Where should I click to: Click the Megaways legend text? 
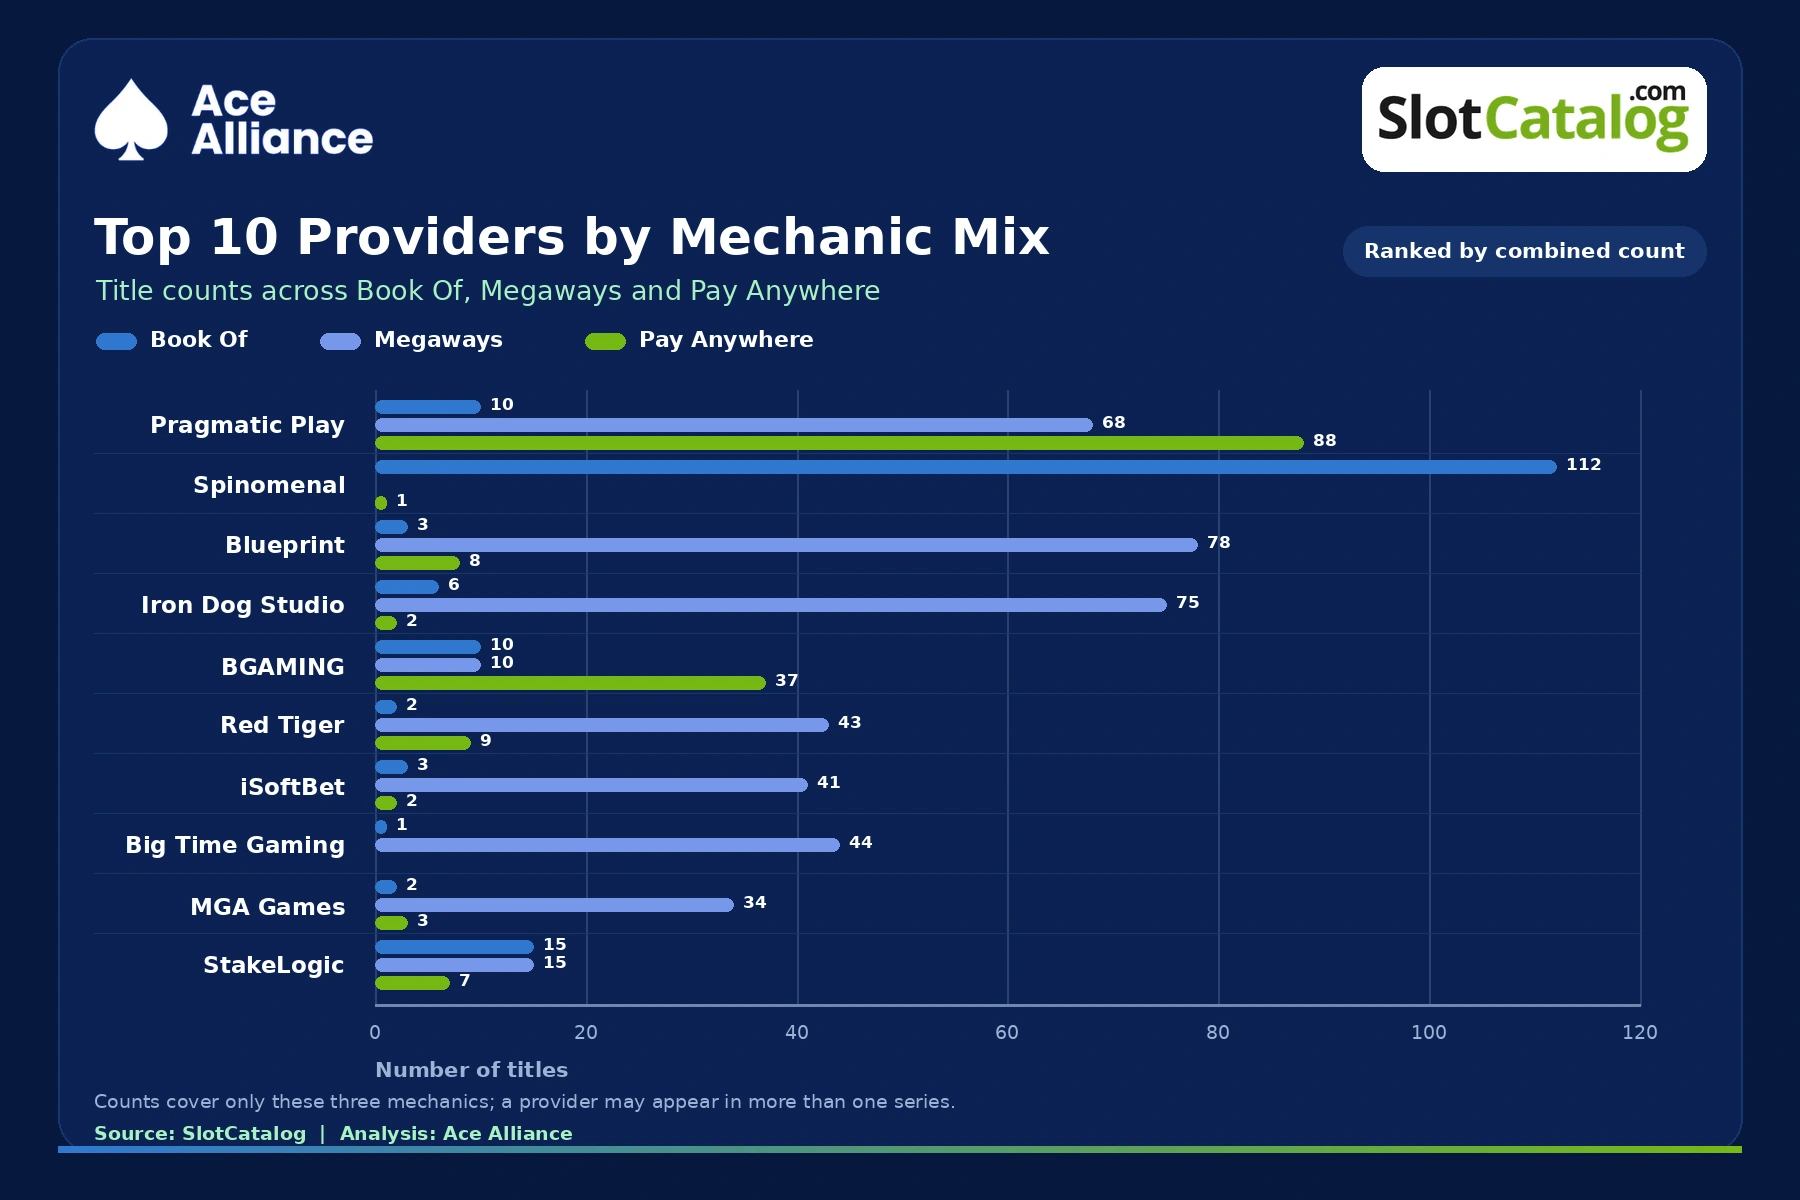click(438, 341)
